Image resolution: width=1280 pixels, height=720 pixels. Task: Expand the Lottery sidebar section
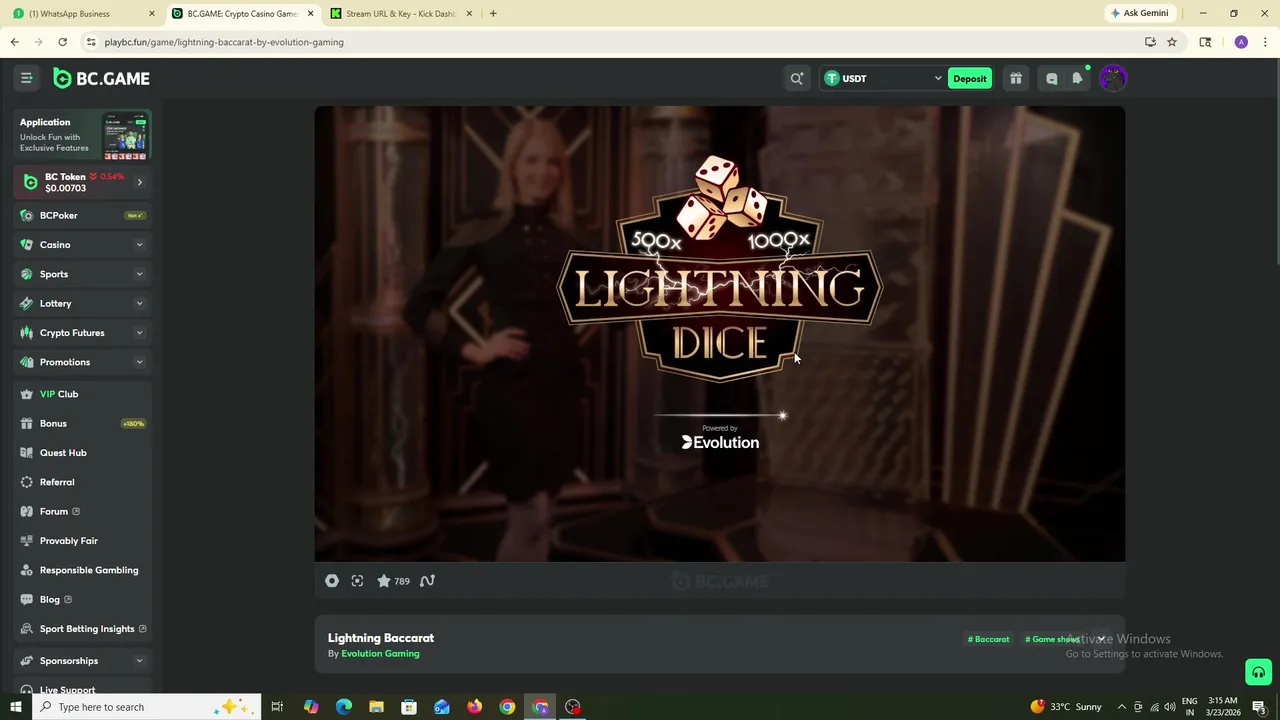139,303
